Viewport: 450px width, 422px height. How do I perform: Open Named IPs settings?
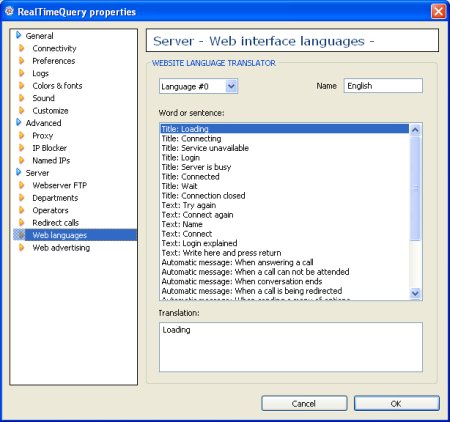(x=51, y=160)
